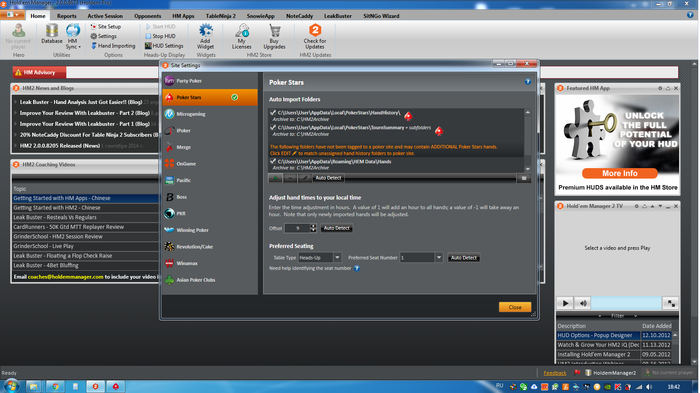
Task: Open Windows Start menu
Action: point(11,386)
